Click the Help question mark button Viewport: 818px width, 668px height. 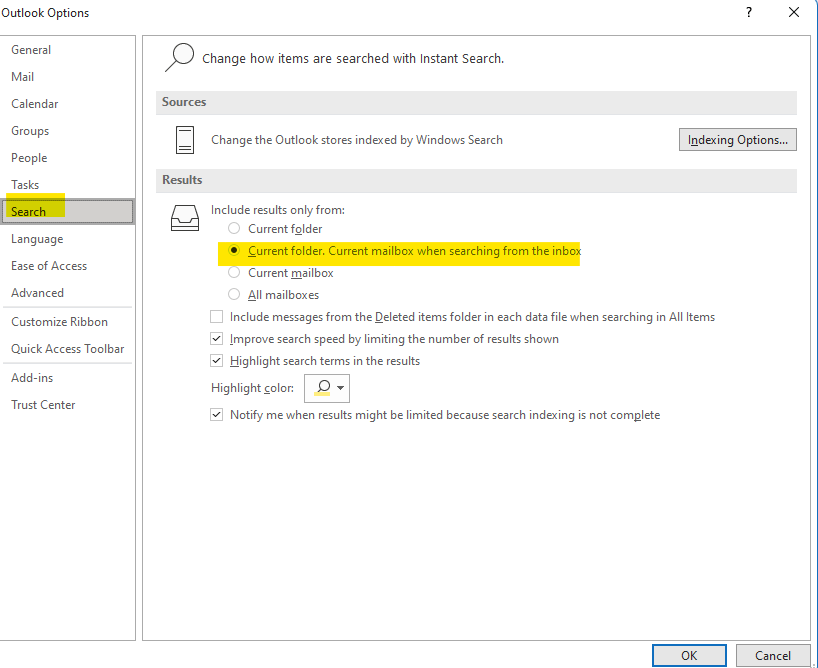[749, 13]
